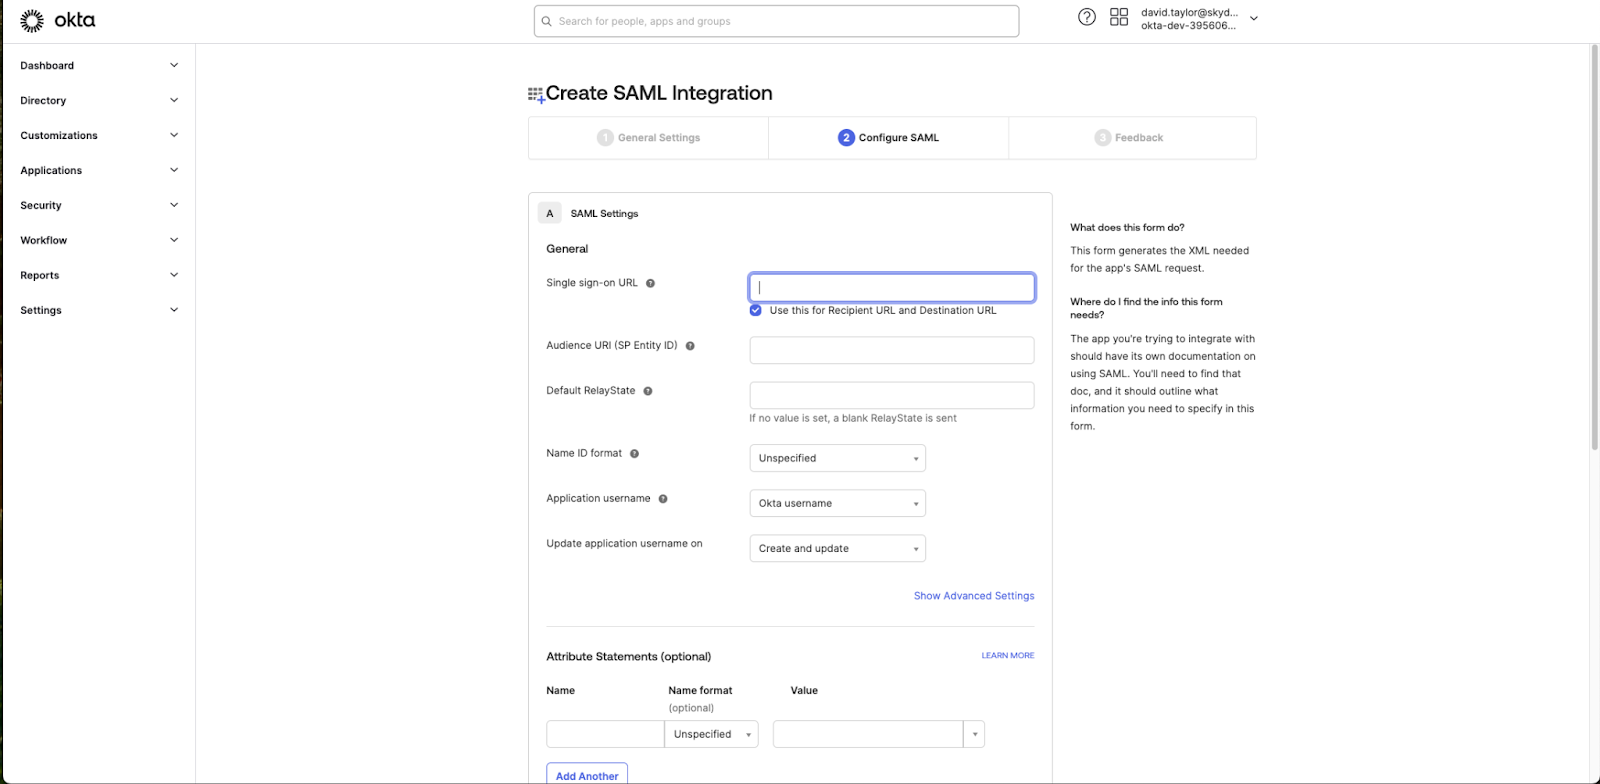Click the search for people, apps field
The height and width of the screenshot is (784, 1600).
776,21
